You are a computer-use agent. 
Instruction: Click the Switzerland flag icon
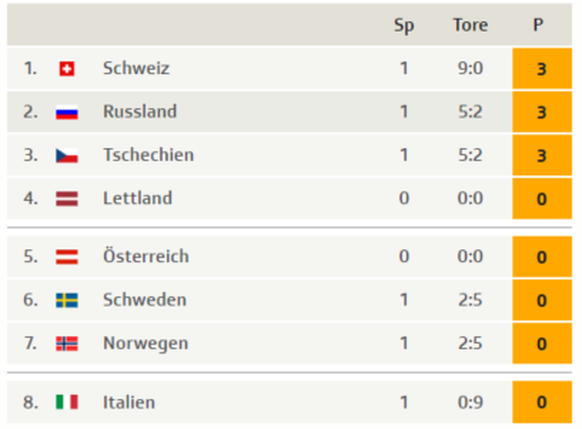pos(67,69)
